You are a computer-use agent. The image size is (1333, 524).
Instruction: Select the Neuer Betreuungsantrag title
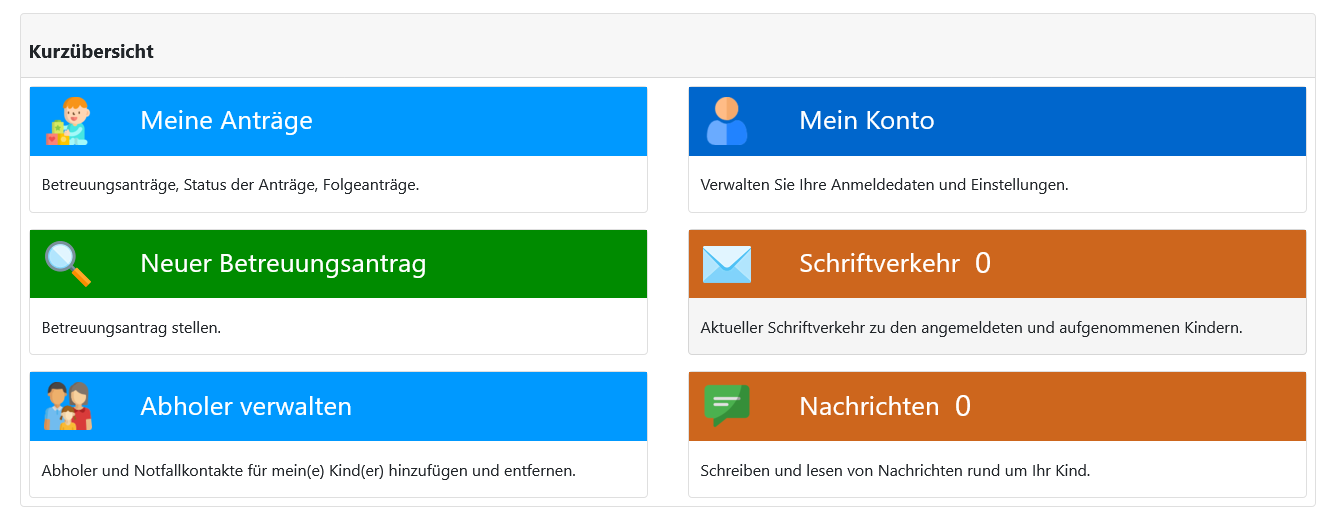(x=283, y=264)
